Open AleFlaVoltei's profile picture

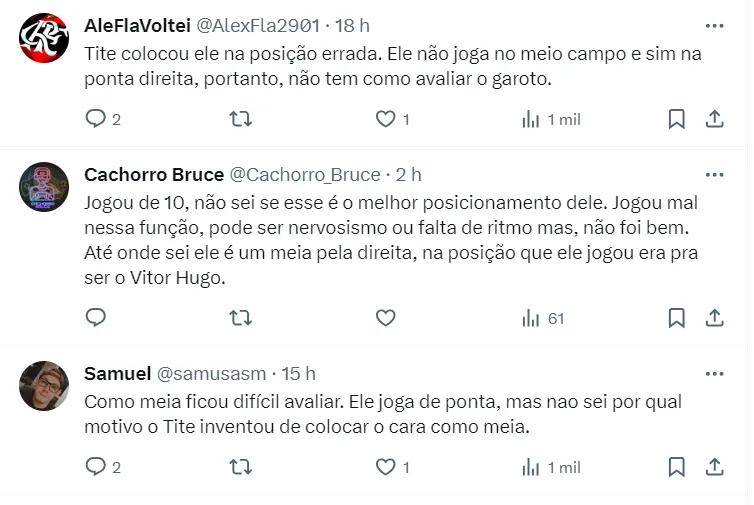(44, 38)
